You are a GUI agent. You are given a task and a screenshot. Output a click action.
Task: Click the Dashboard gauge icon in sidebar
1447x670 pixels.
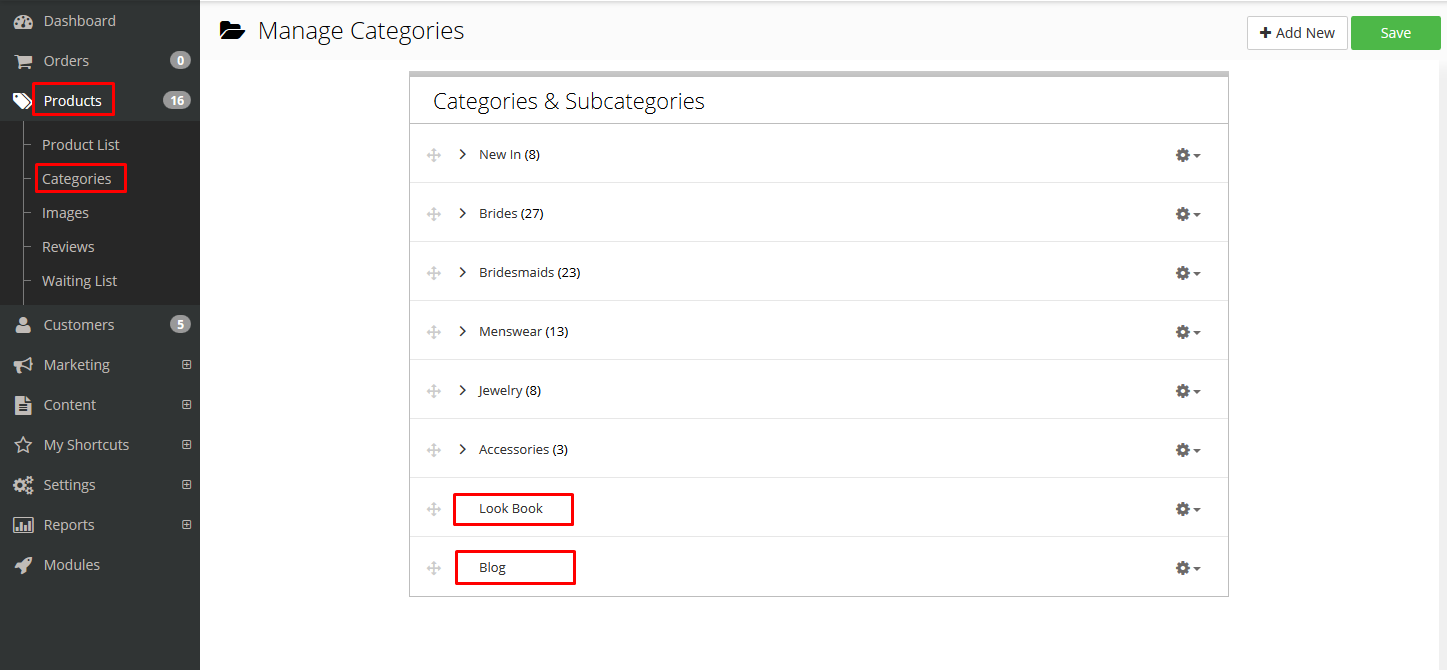click(23, 21)
